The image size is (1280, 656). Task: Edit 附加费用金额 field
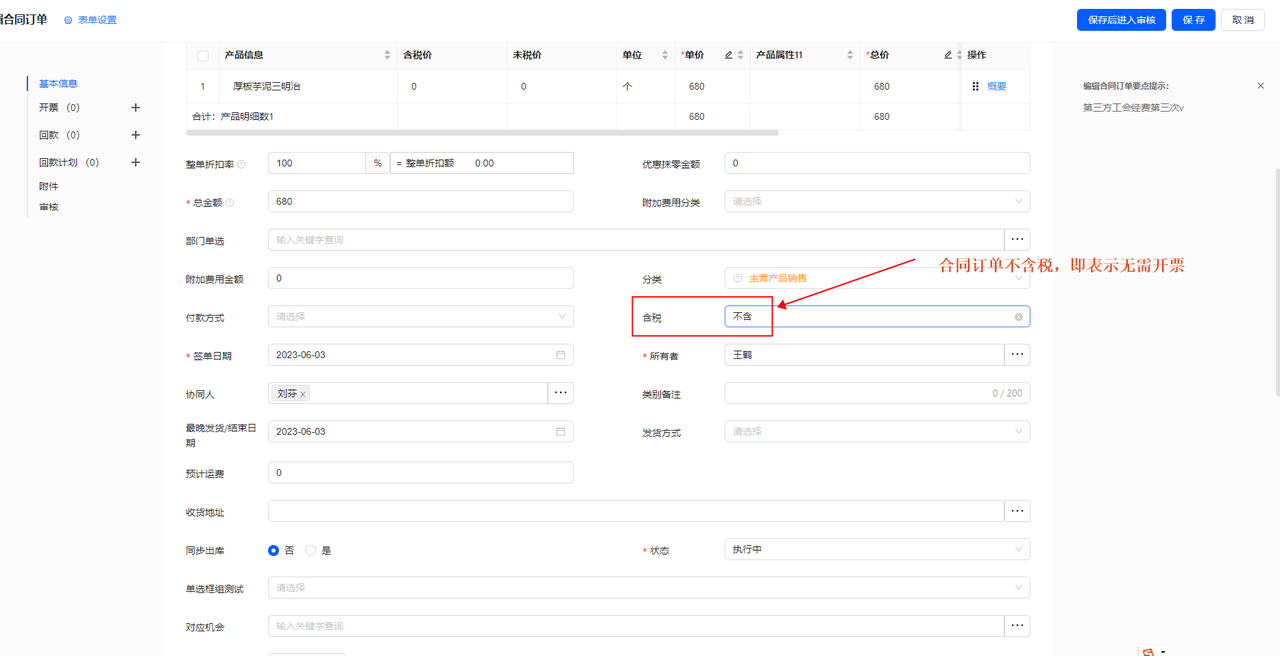tap(421, 278)
